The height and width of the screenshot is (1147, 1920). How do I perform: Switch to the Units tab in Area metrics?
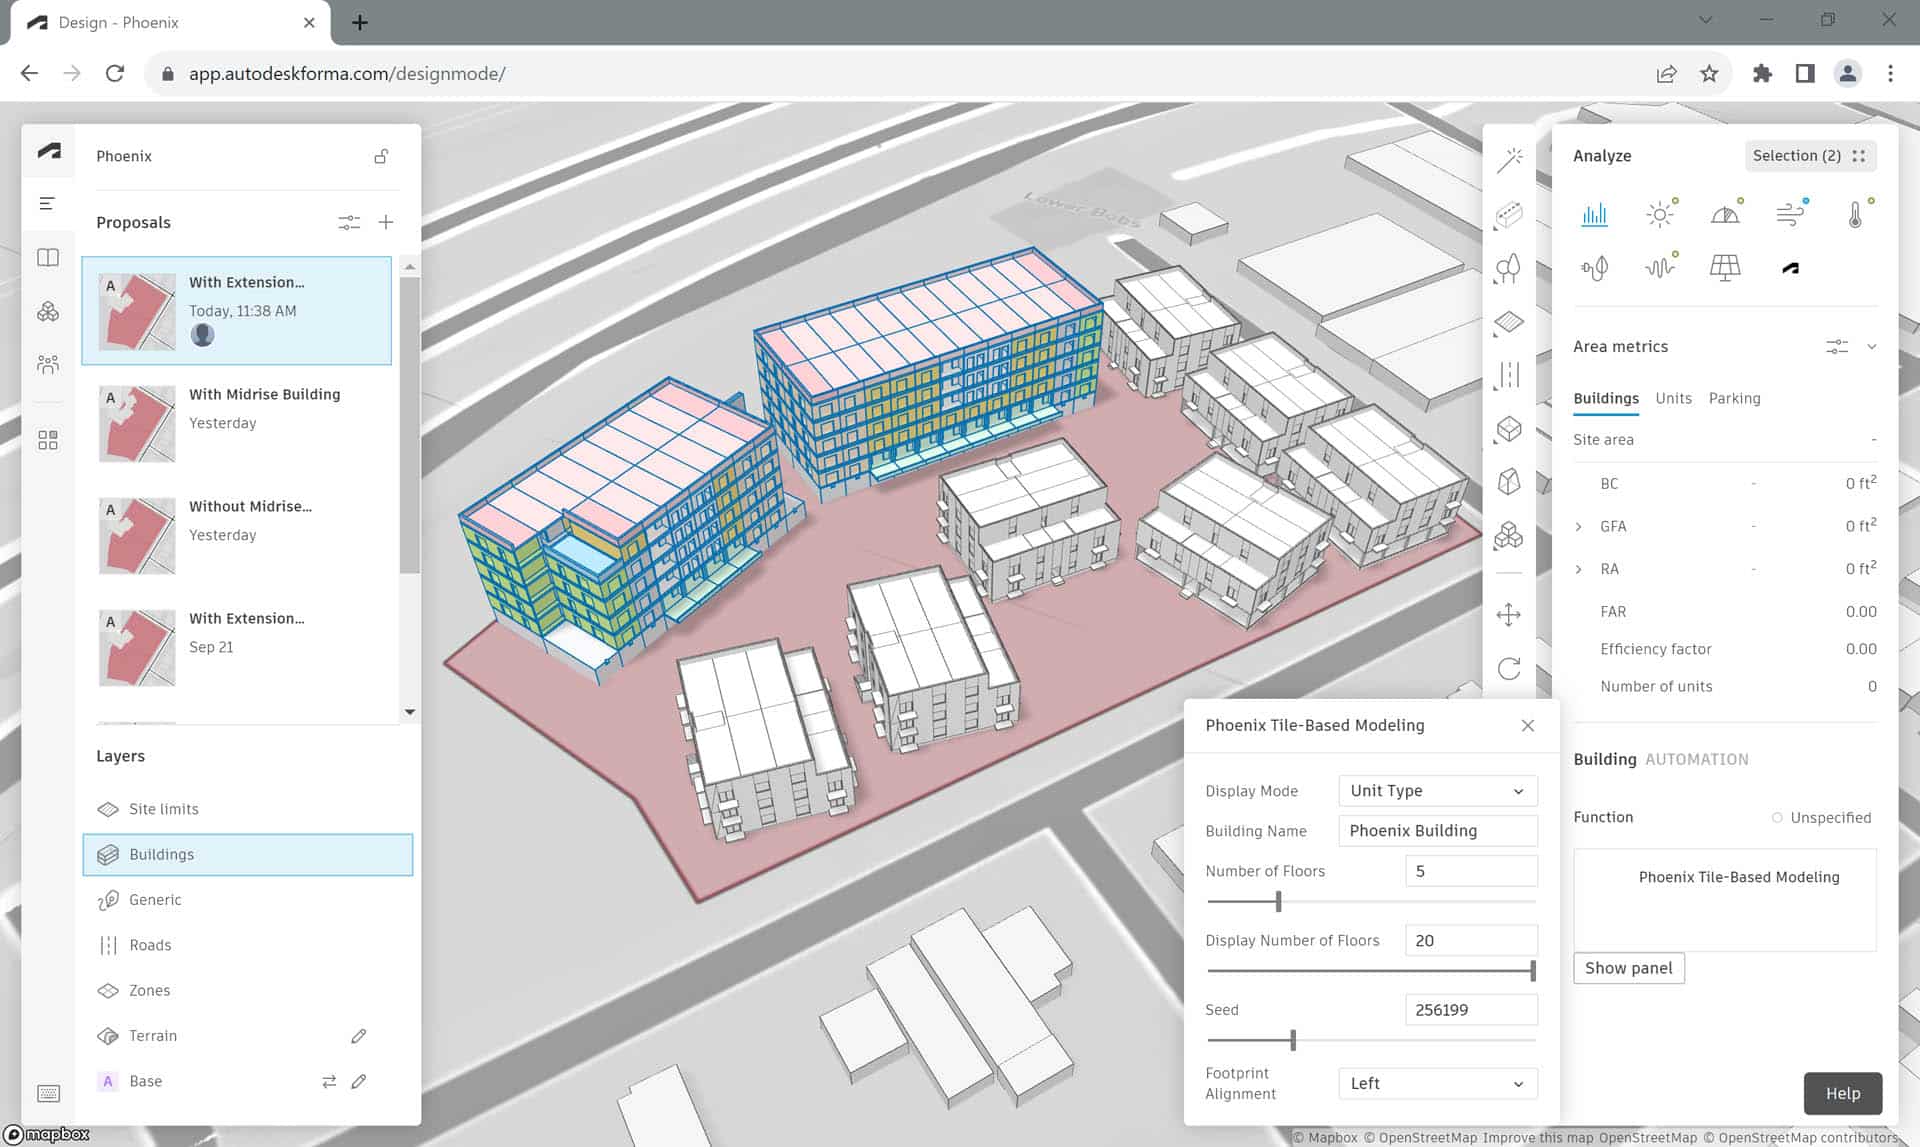point(1673,398)
